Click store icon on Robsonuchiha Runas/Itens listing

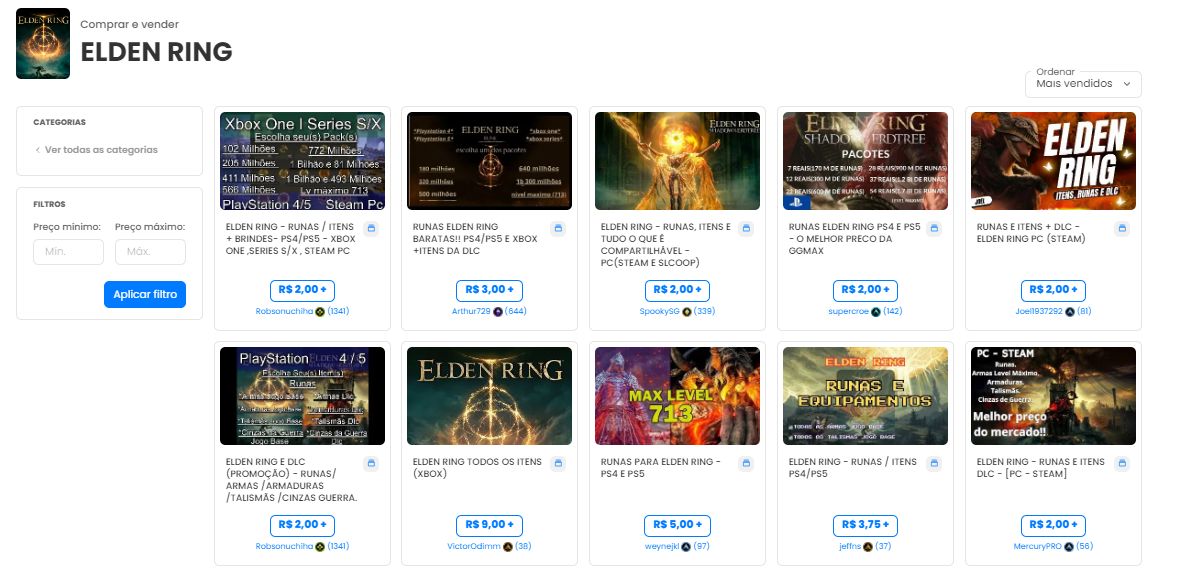(370, 228)
